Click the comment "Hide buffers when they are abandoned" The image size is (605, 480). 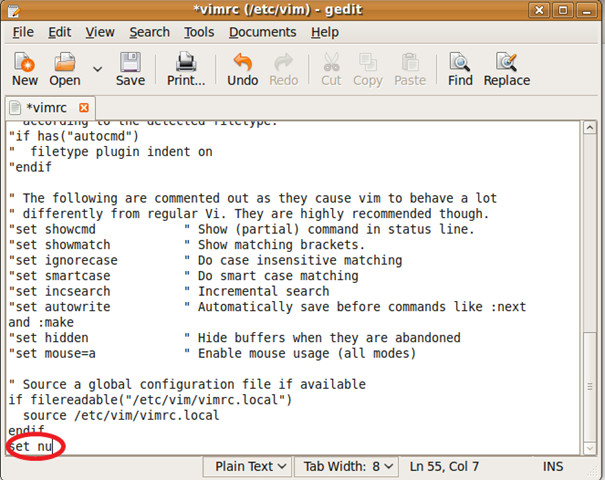(x=329, y=338)
